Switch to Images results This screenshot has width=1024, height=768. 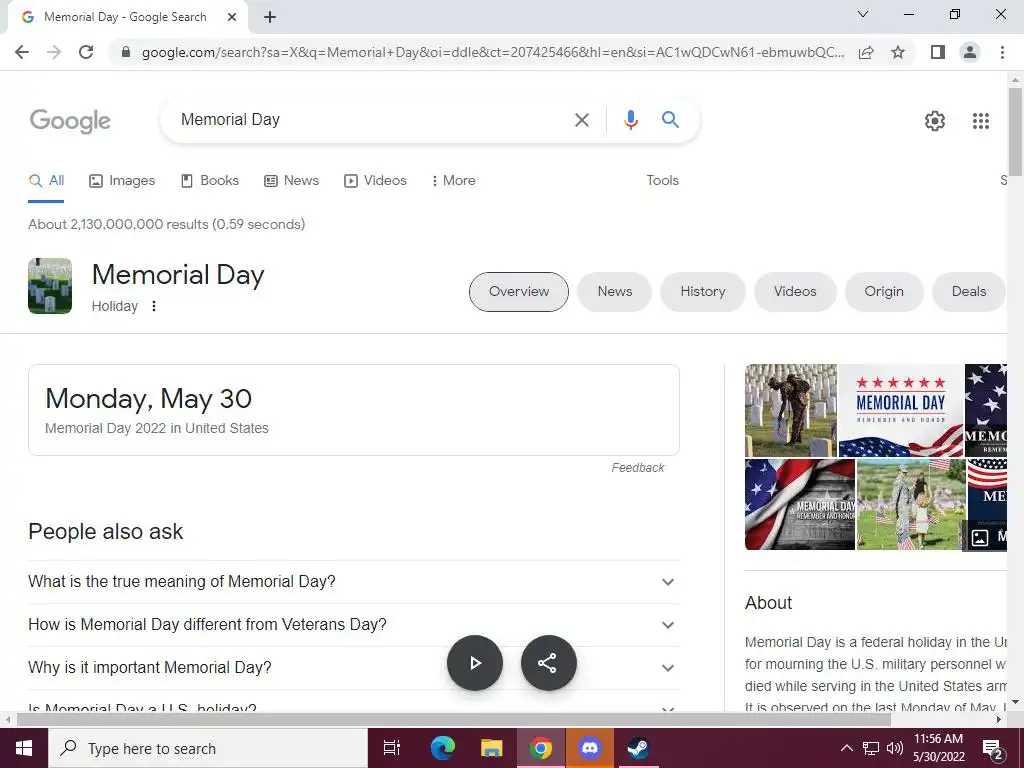pos(122,181)
